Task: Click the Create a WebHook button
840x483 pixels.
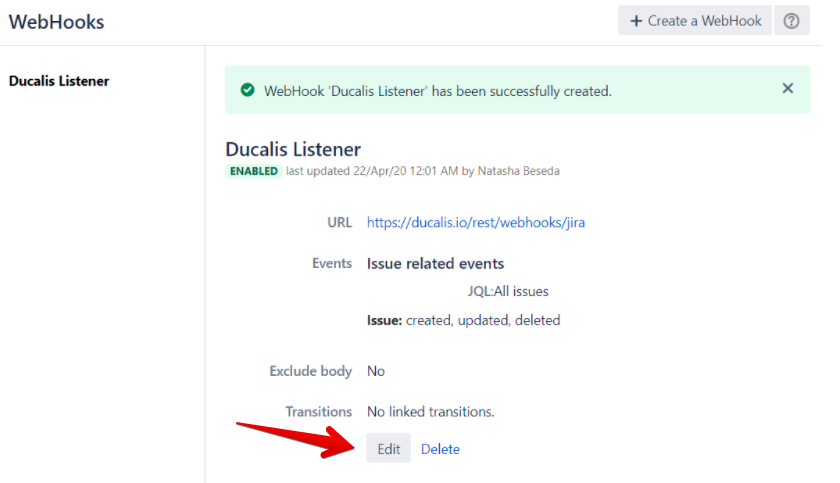Action: 695,20
